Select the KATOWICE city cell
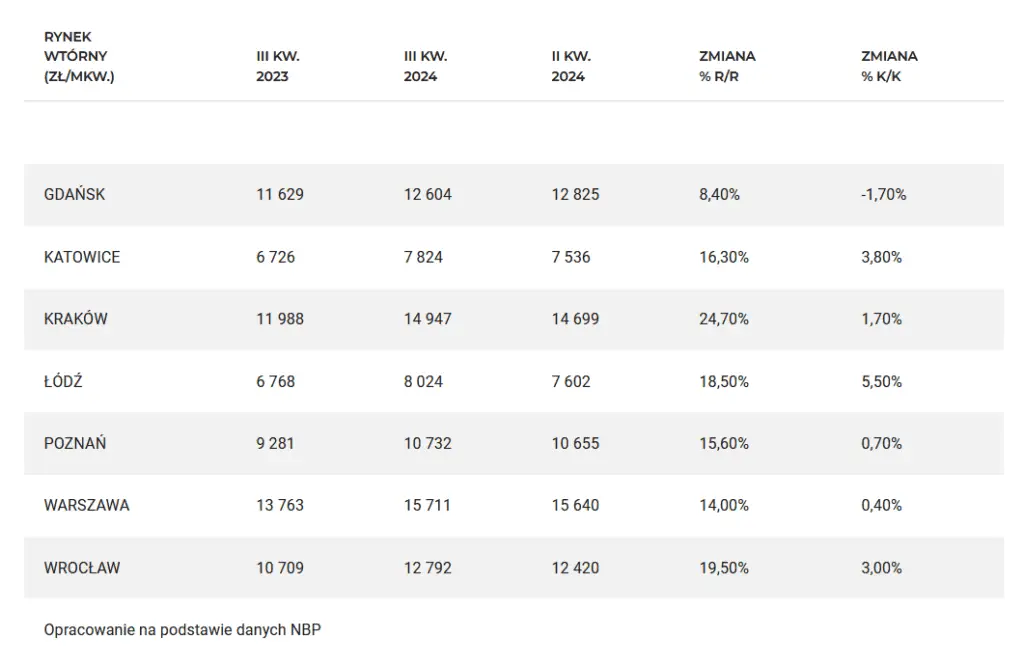 click(x=82, y=257)
